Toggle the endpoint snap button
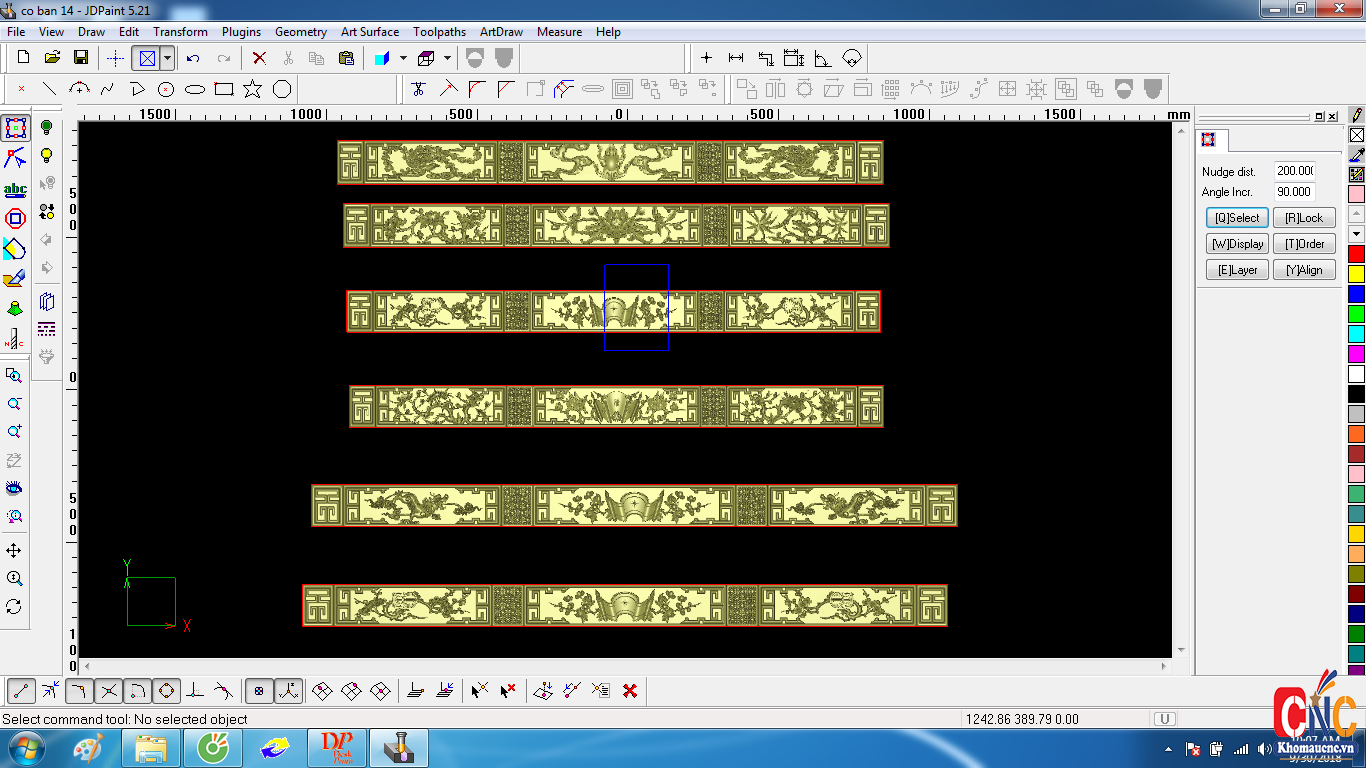1366x768 pixels. tap(22, 690)
